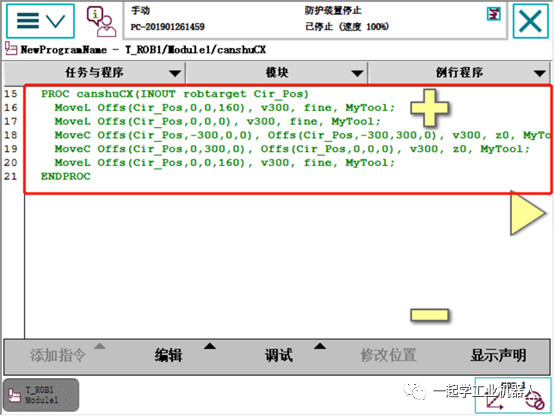Viewport: 554px width, 416px height.
Task: Select the ENDPROC line
Action: point(66,176)
